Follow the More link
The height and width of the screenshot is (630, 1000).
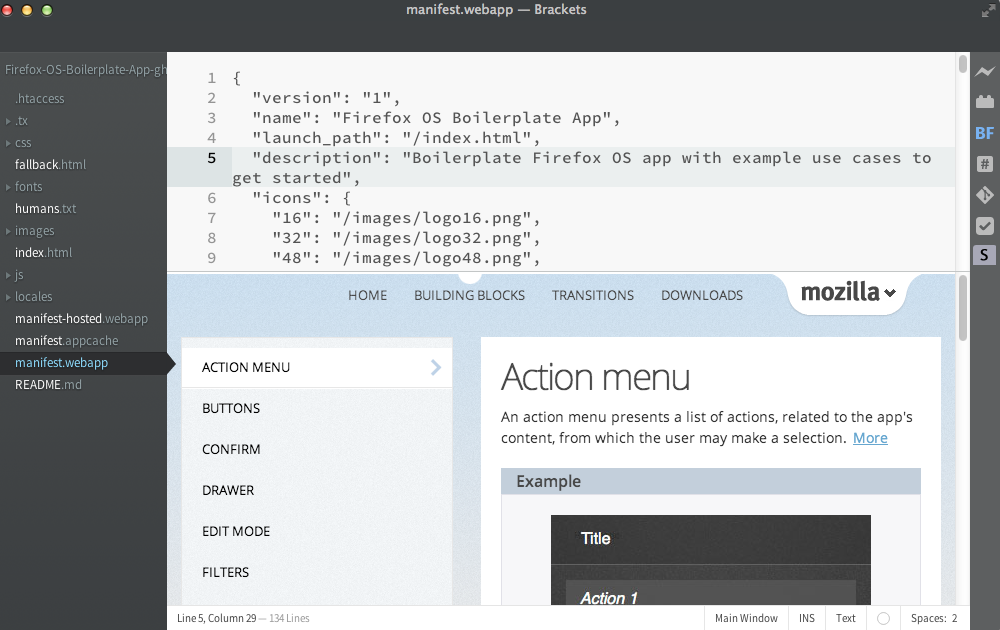click(870, 438)
